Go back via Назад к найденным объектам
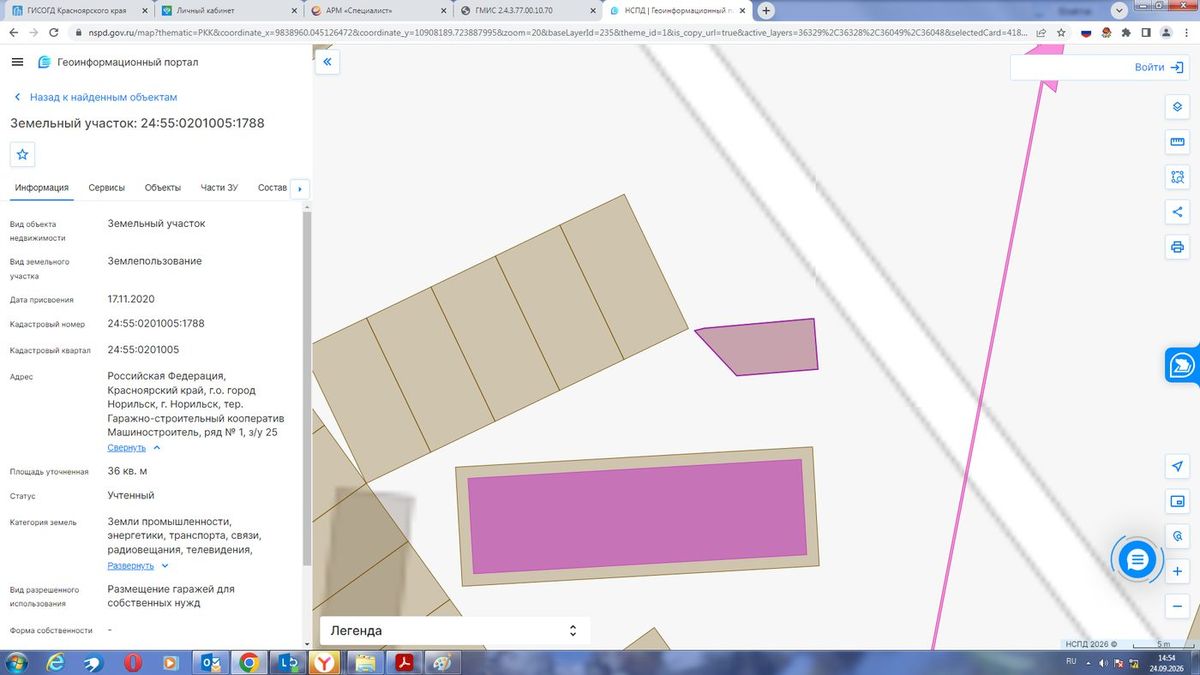1200x675 pixels. click(96, 97)
